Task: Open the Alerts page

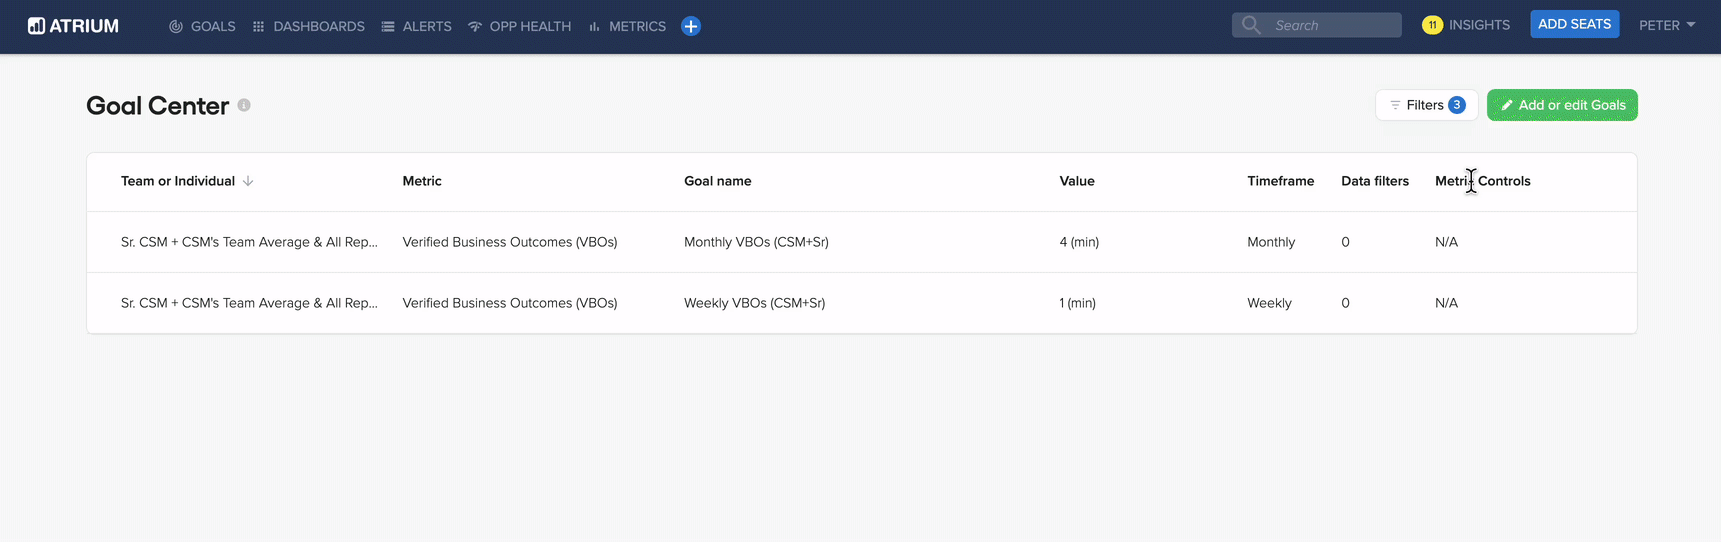Action: click(416, 26)
